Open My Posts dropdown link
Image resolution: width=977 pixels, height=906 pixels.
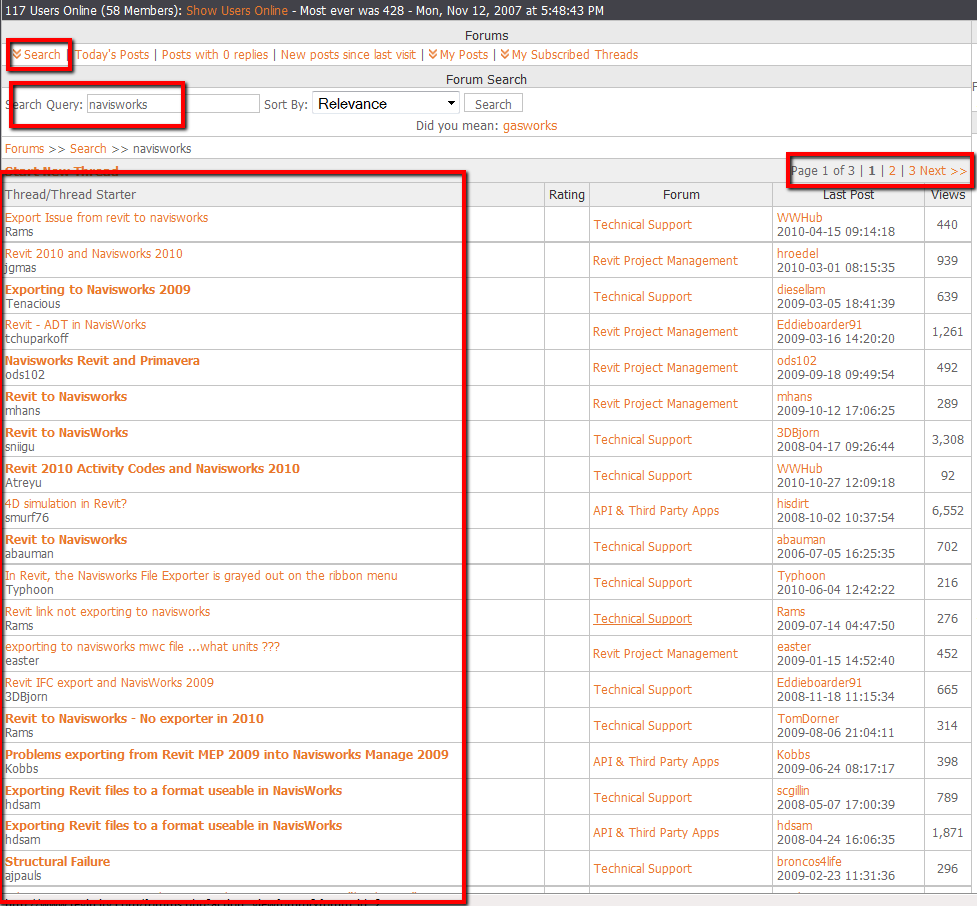[x=459, y=55]
